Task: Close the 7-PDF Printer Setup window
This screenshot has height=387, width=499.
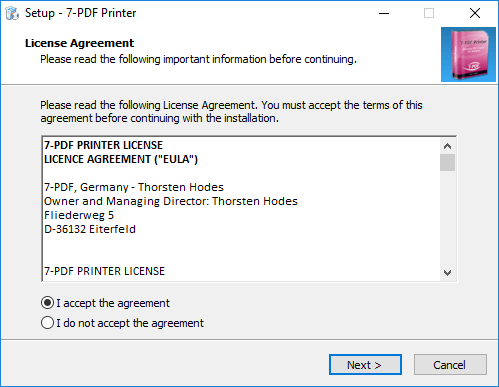Action: [x=475, y=13]
